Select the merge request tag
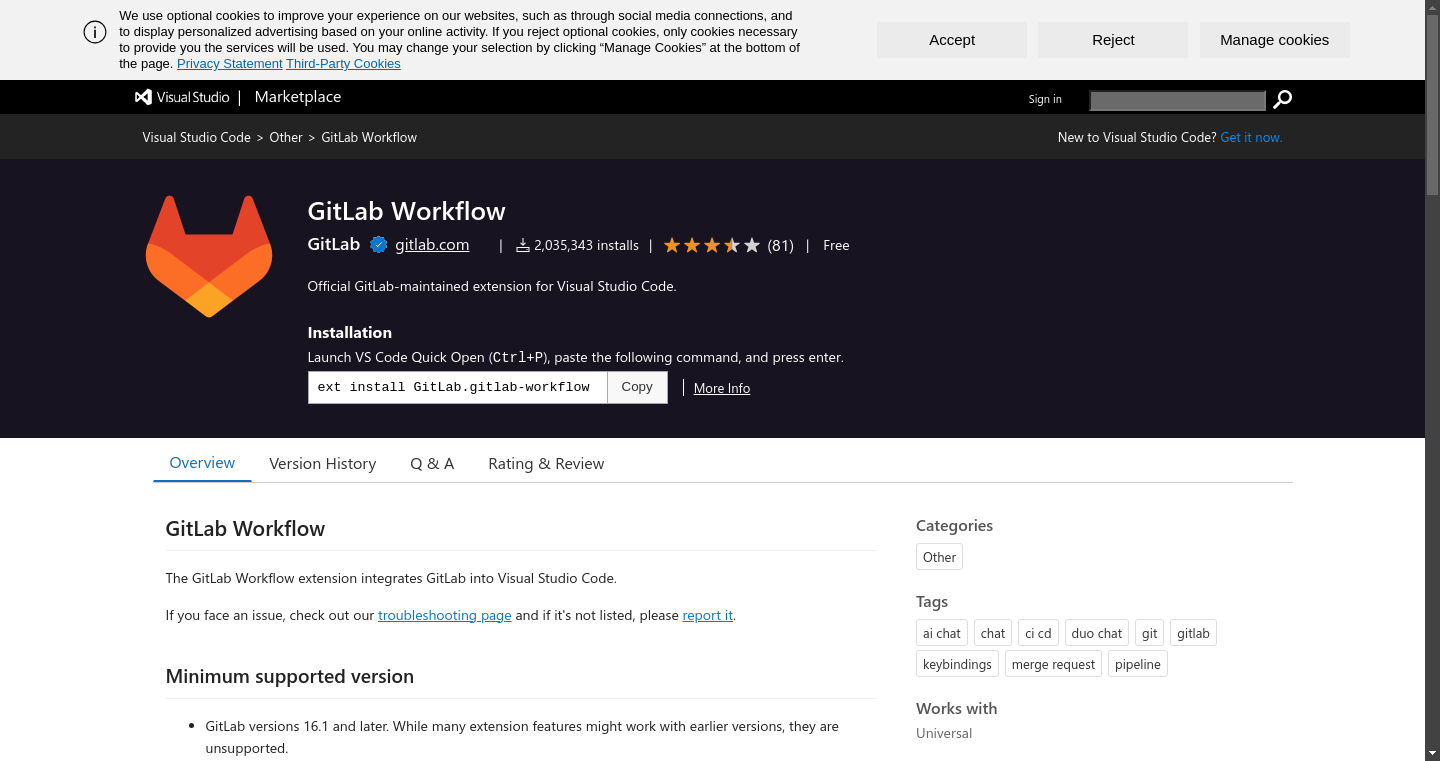Screen dimensions: 1440x761 click(x=1054, y=664)
